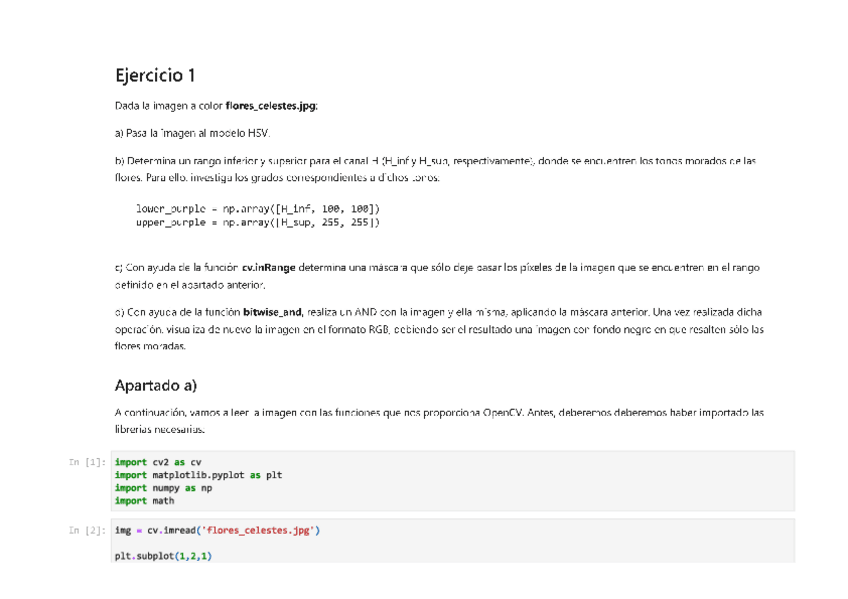
Task: Click the upper_purple np.array code line
Action: (257, 220)
